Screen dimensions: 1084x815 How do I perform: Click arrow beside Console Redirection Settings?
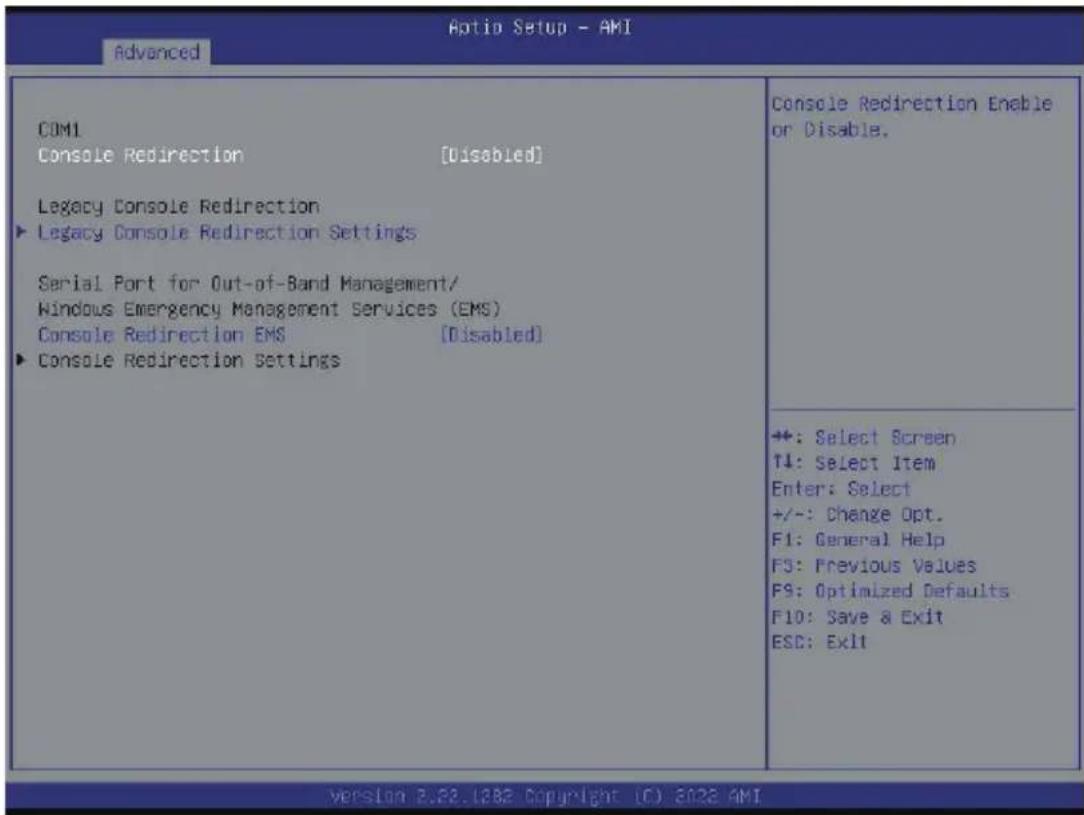click(x=22, y=359)
